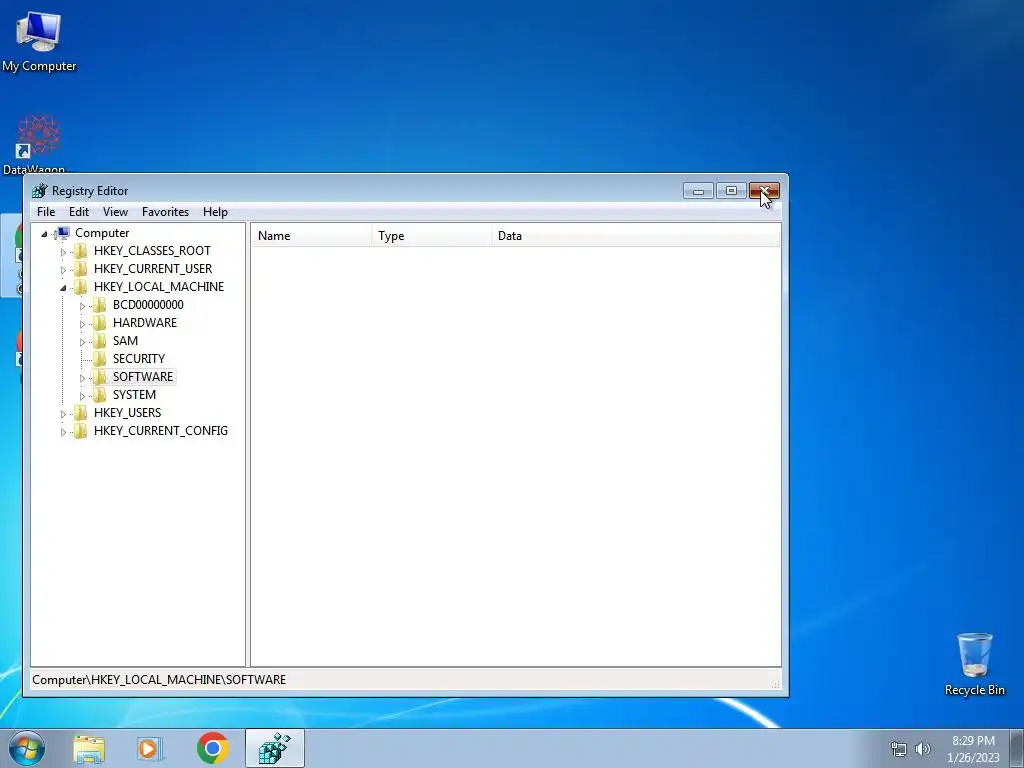This screenshot has width=1024, height=768.
Task: Click the Registry Editor title bar icon
Action: coord(40,191)
